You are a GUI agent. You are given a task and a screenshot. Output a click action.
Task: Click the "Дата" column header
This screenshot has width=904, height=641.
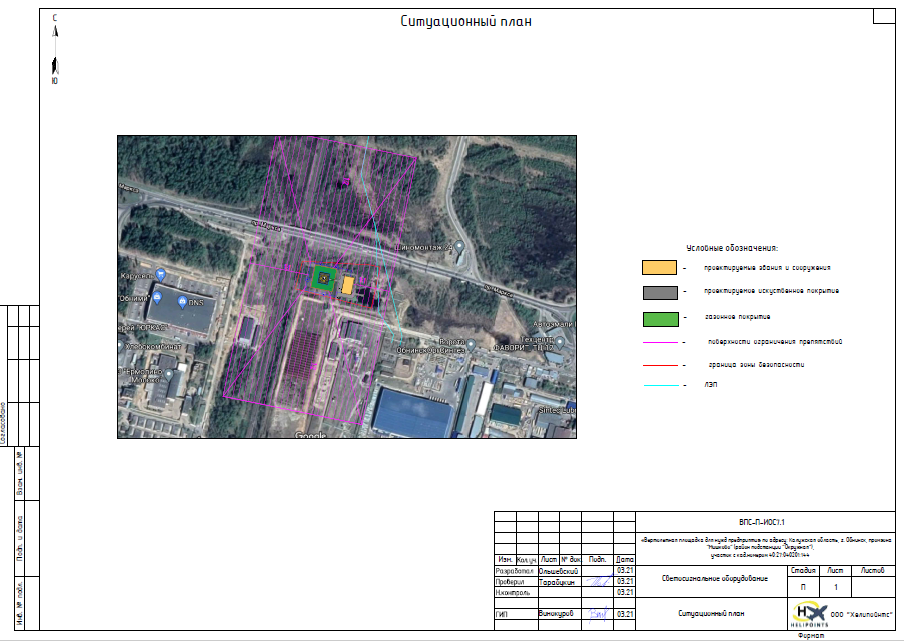tap(624, 560)
